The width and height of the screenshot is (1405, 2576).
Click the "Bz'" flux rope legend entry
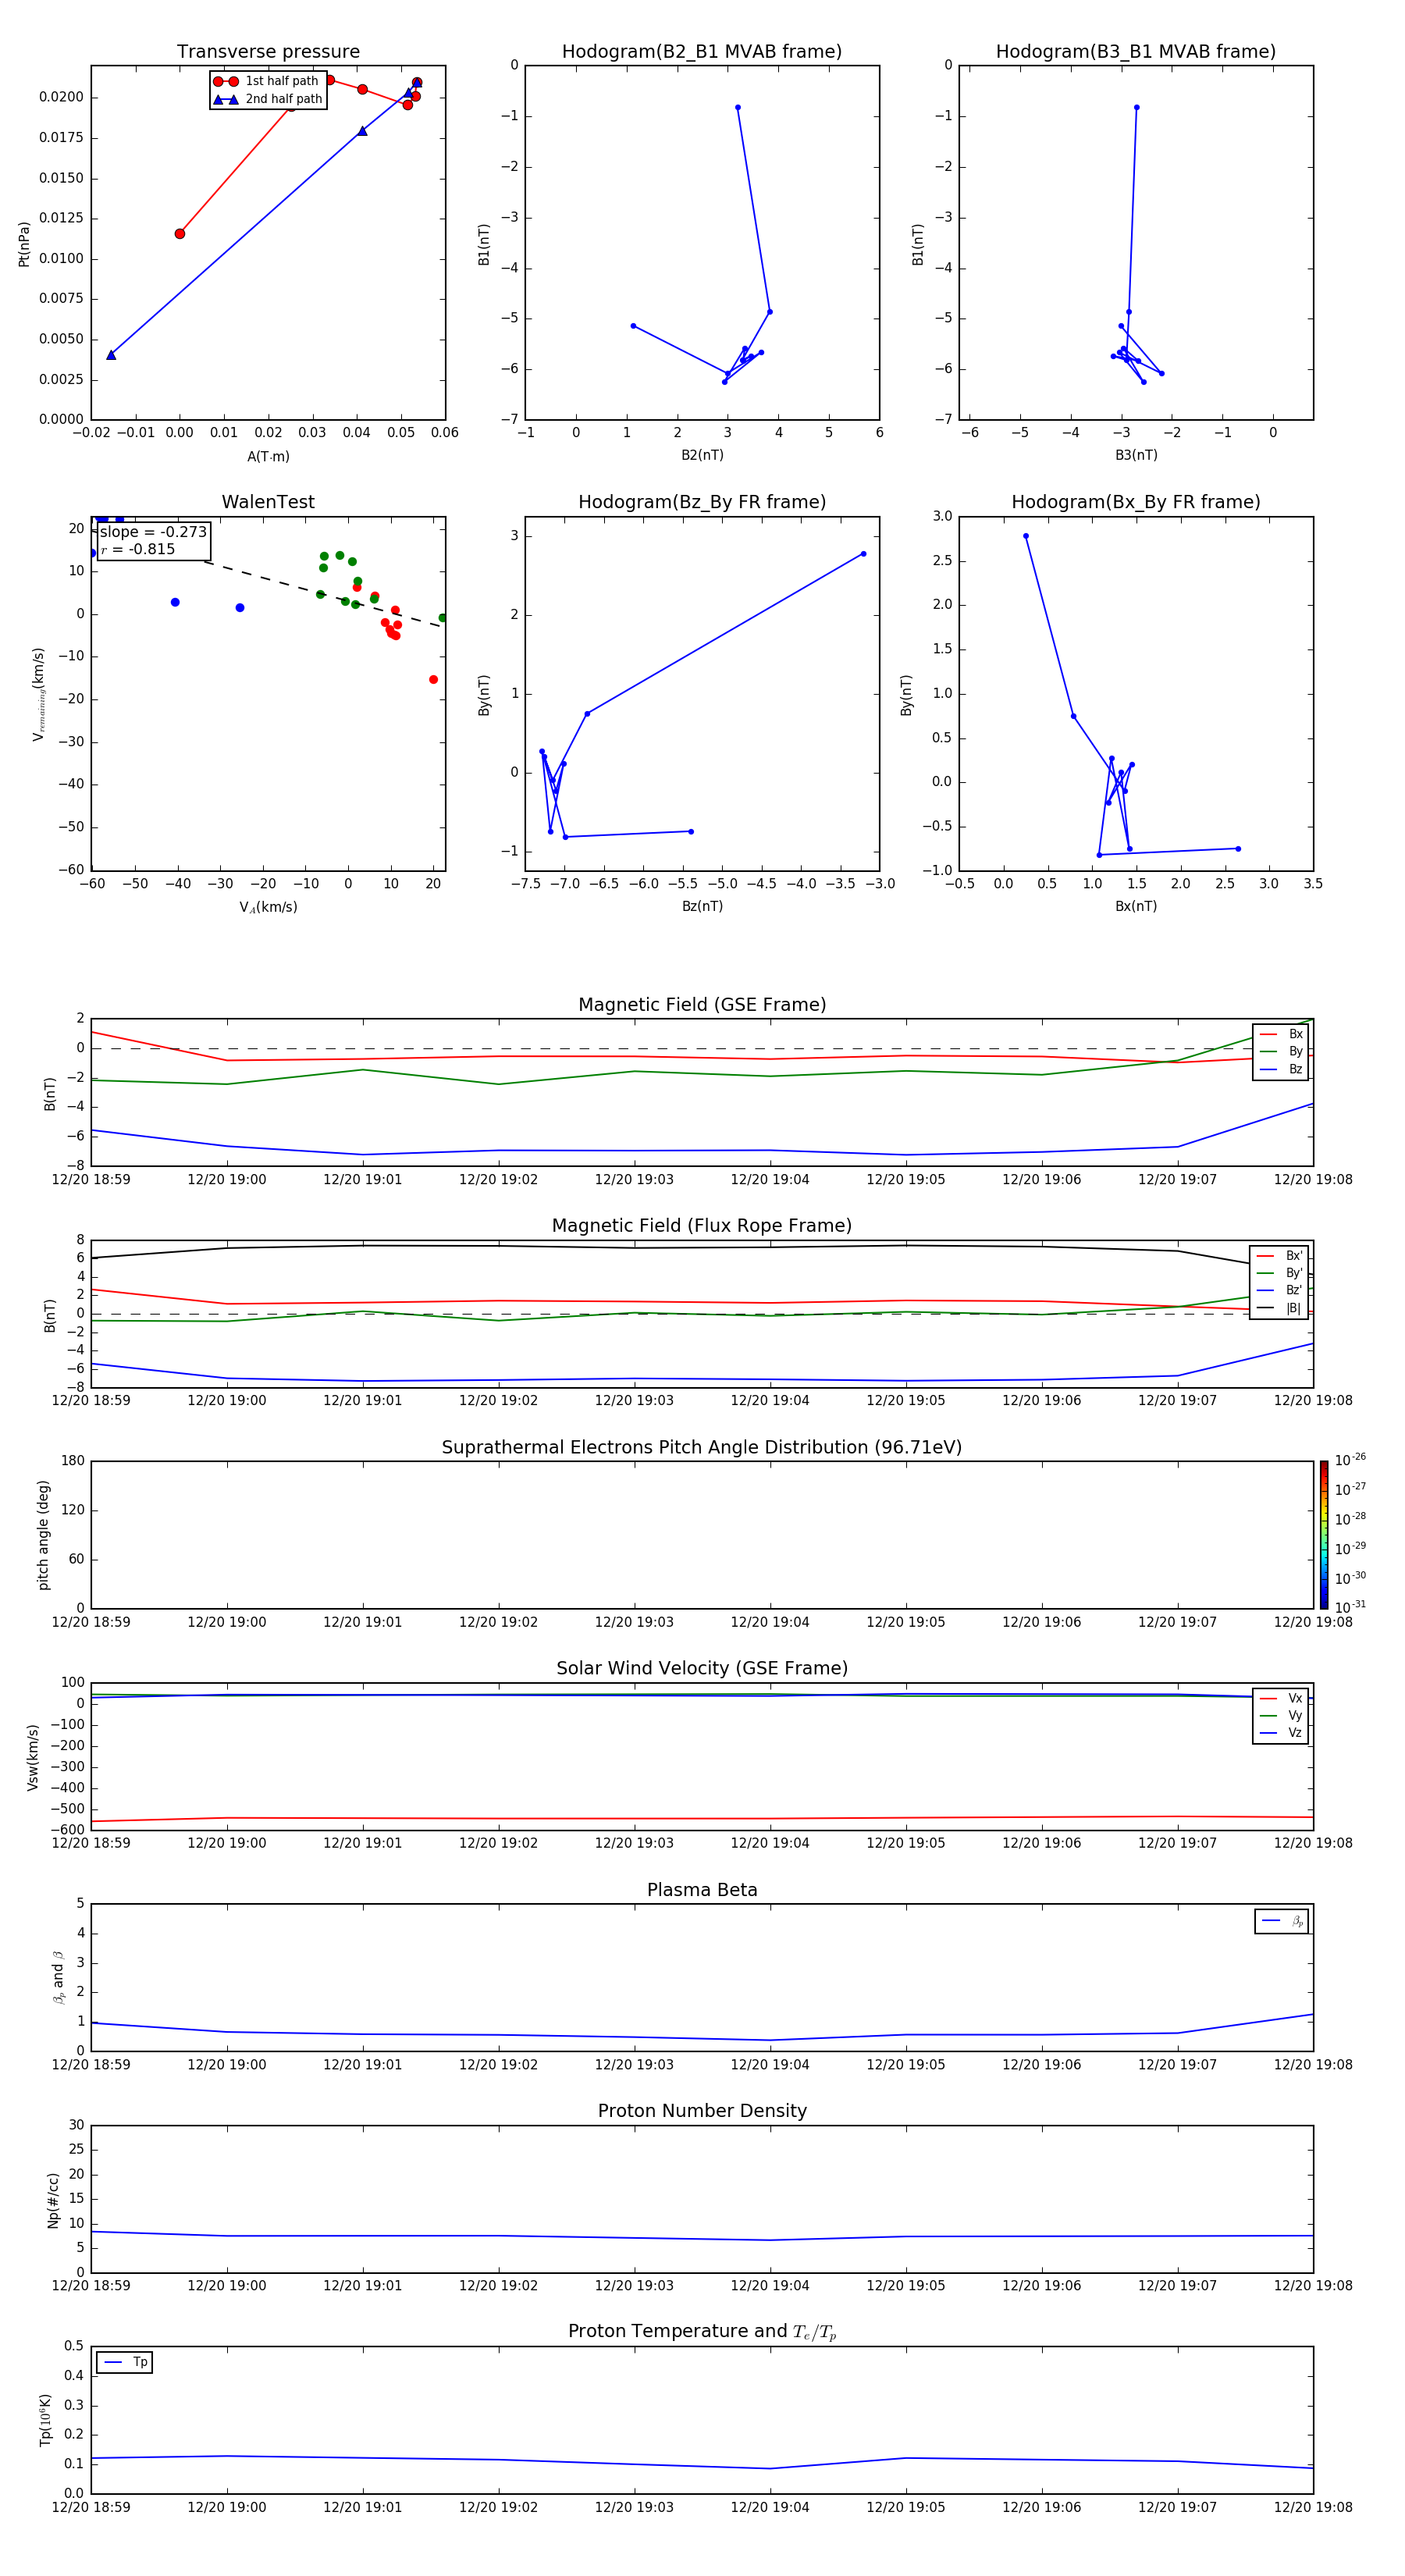(x=1279, y=1290)
